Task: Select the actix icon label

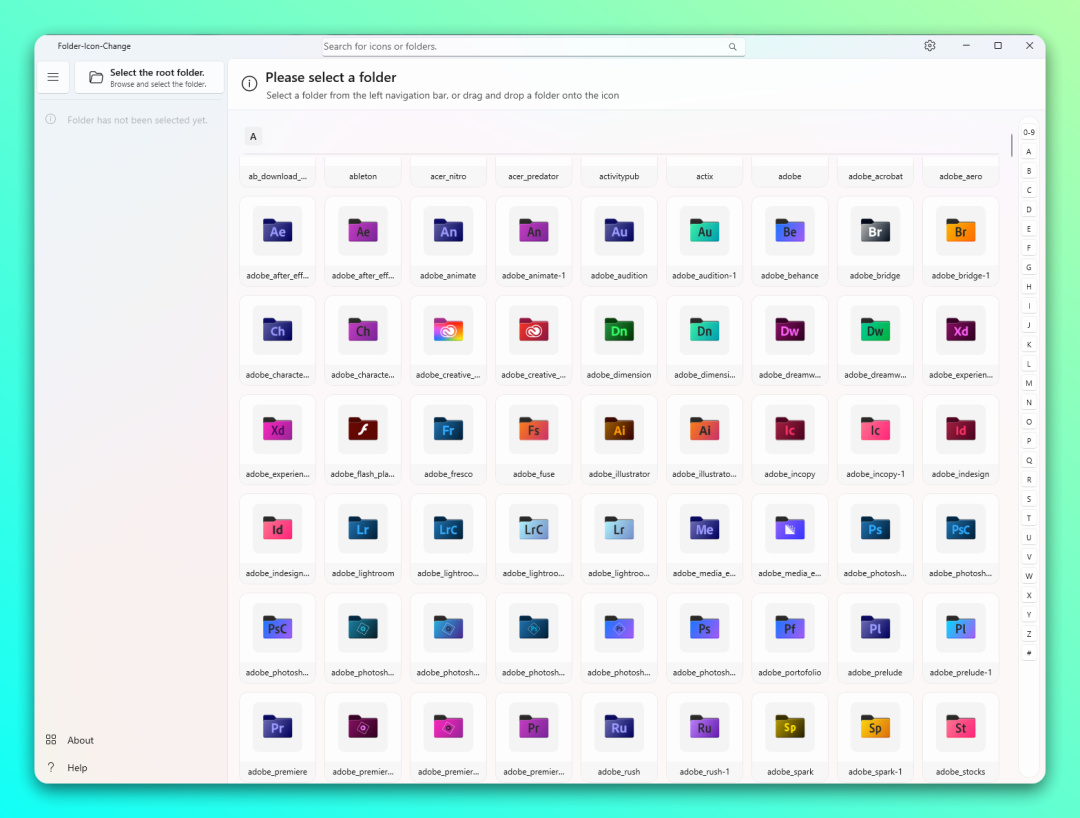Action: pyautogui.click(x=705, y=176)
